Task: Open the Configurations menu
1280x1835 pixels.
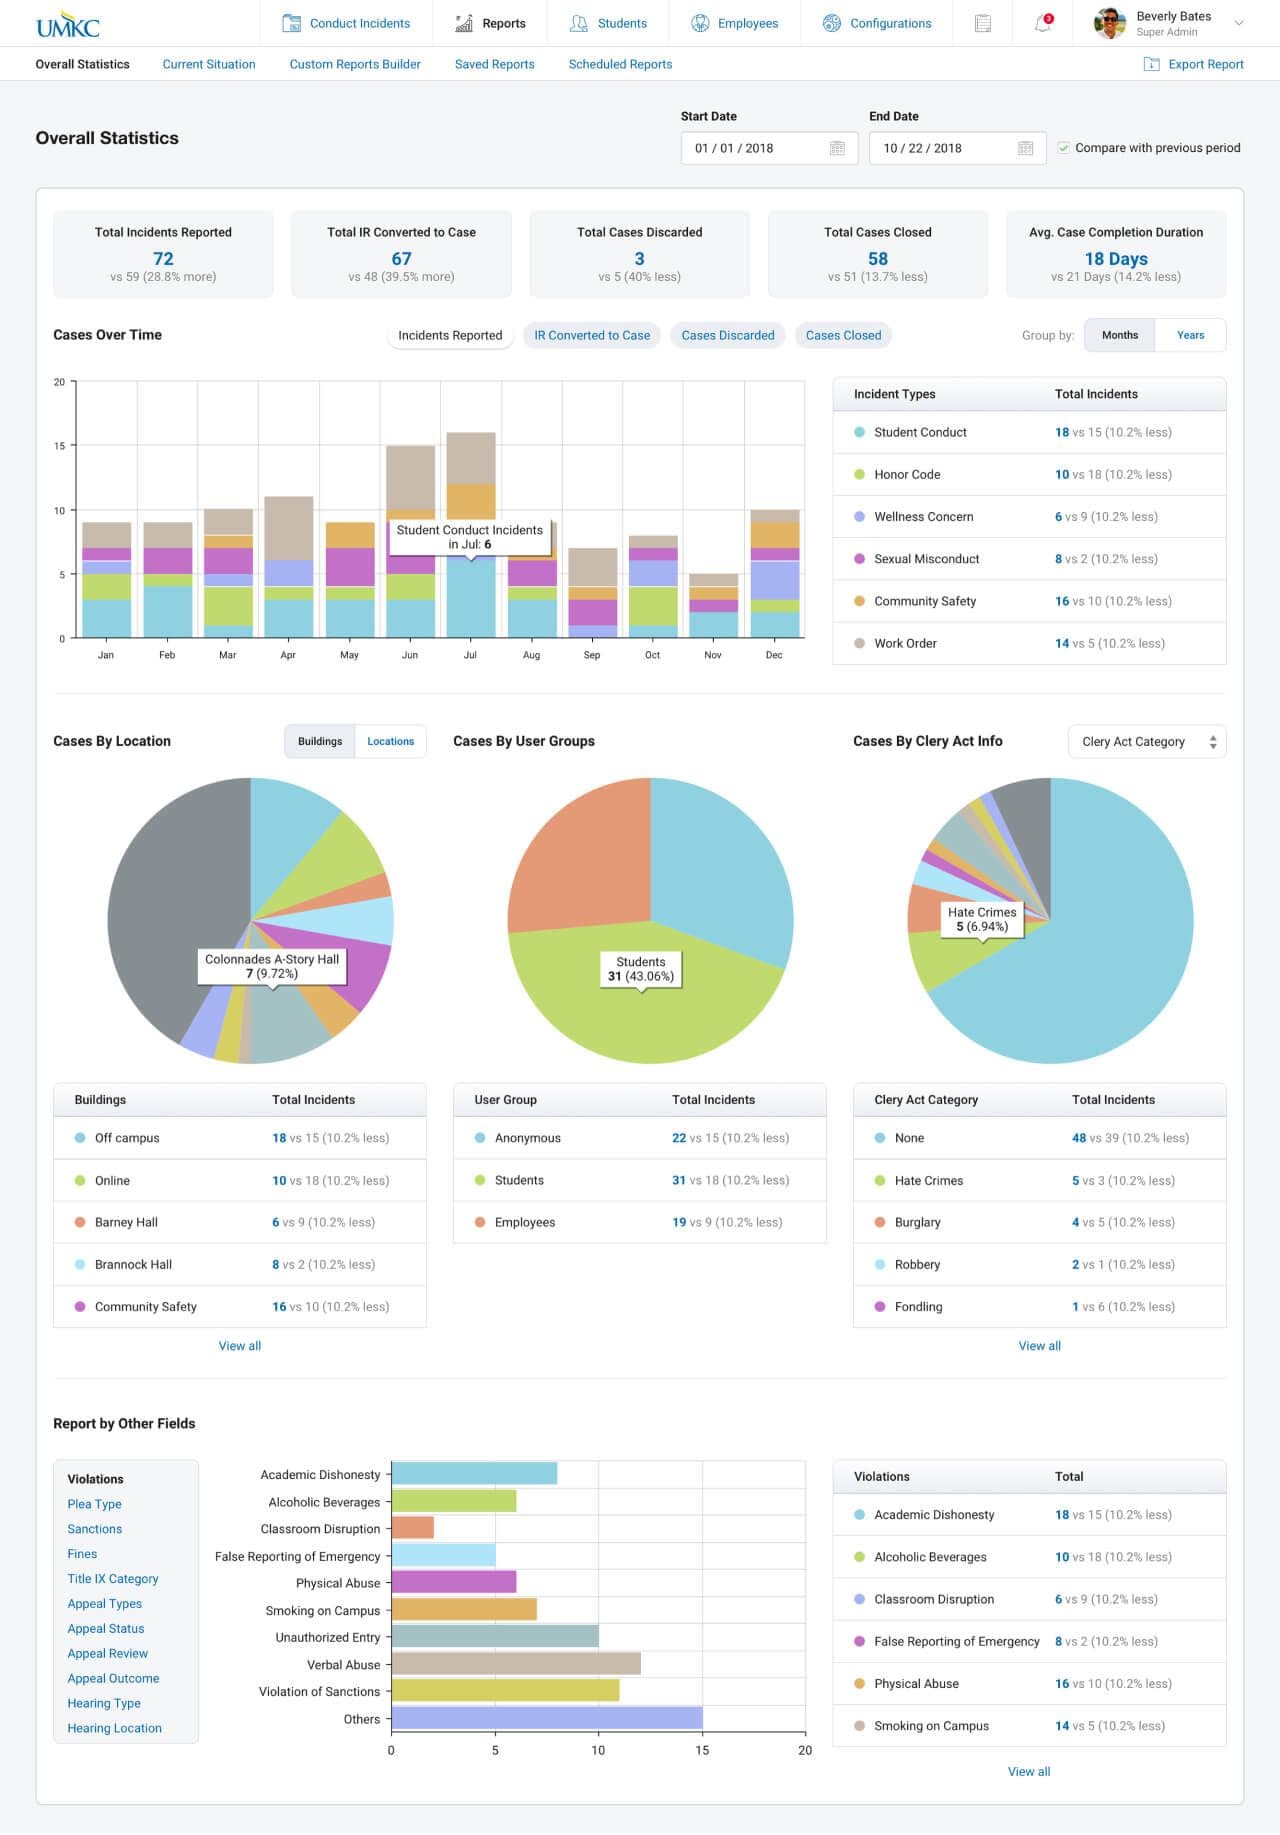Action: click(877, 23)
